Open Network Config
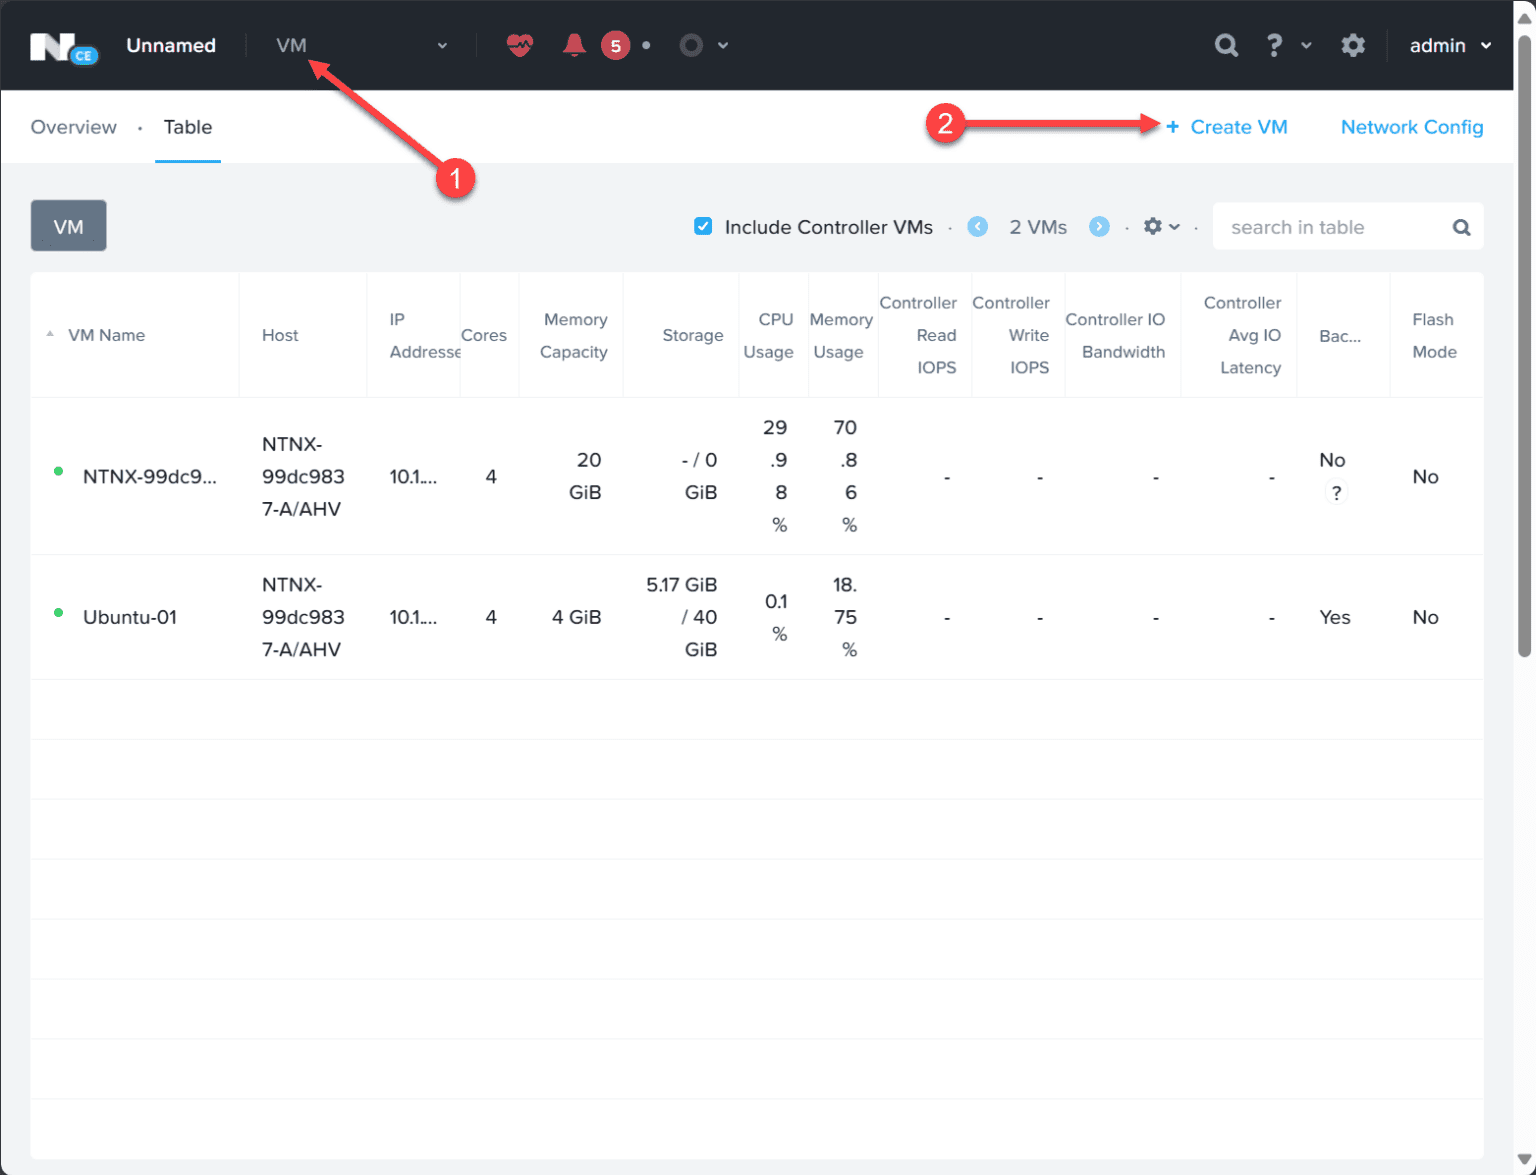The height and width of the screenshot is (1175, 1536). pyautogui.click(x=1411, y=127)
